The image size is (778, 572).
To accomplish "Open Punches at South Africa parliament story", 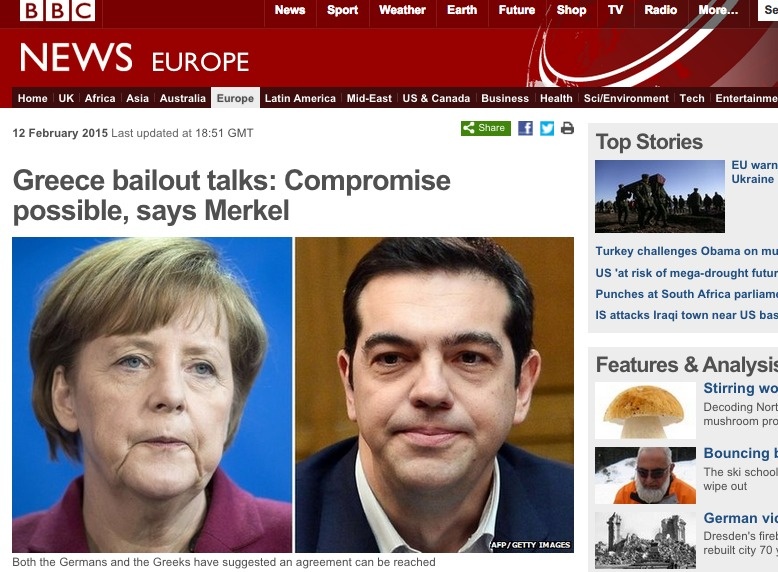I will click(x=687, y=294).
